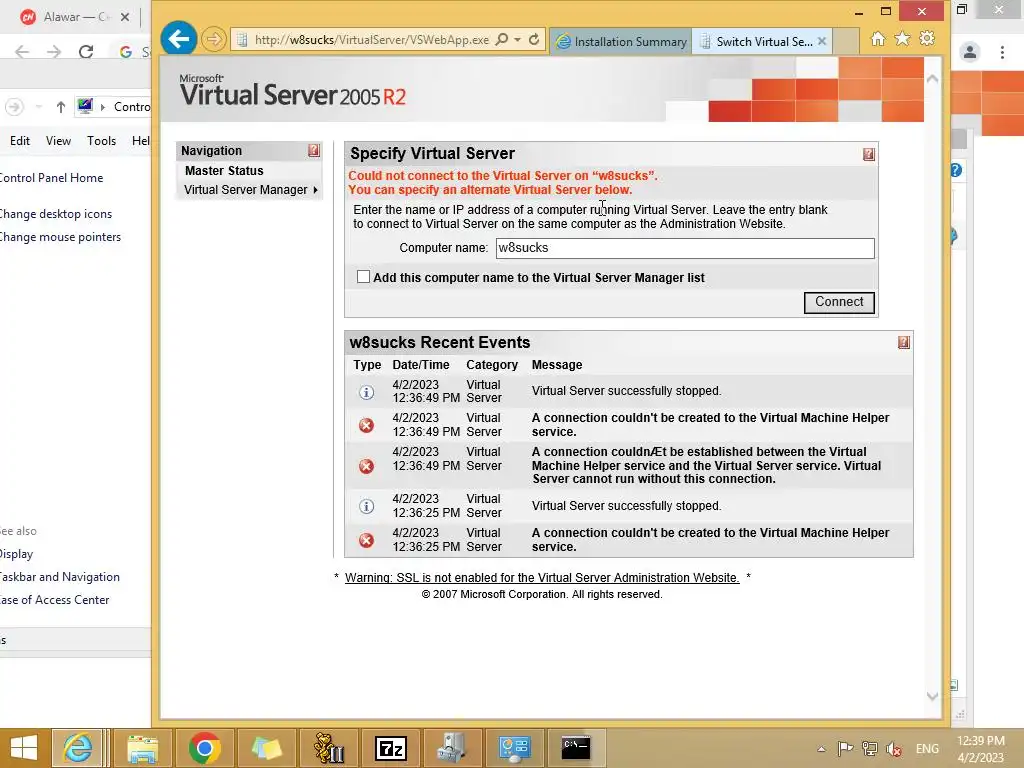
Task: Click the Explorer up arrow button
Action: point(60,106)
